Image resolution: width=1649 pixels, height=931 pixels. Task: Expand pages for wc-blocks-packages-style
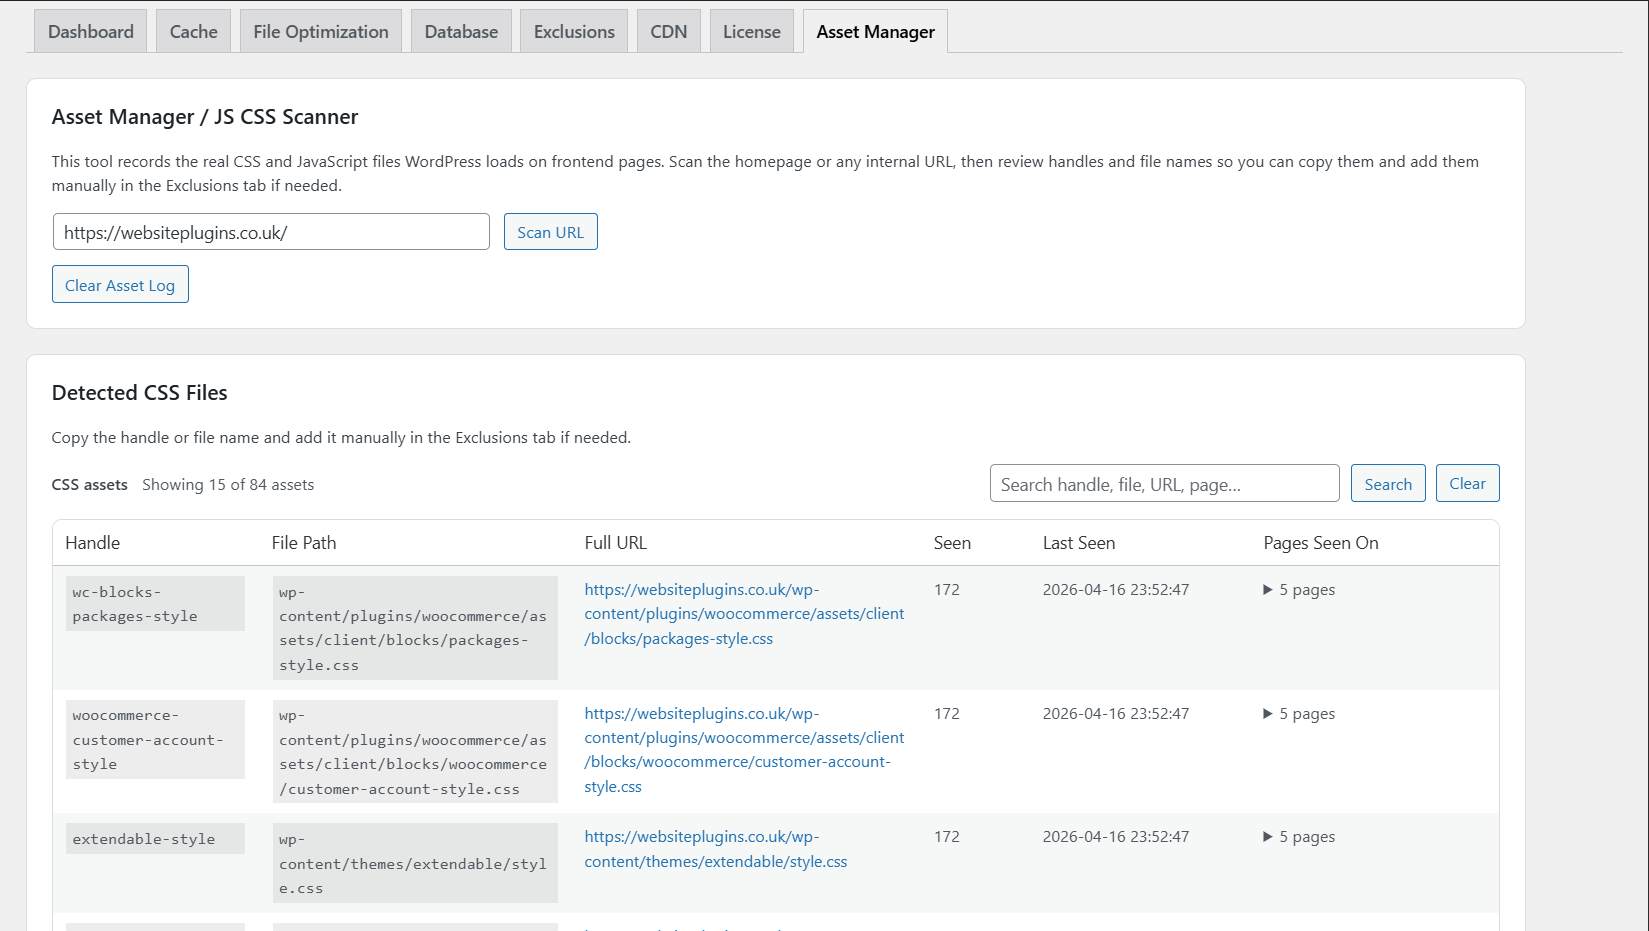tap(1298, 589)
